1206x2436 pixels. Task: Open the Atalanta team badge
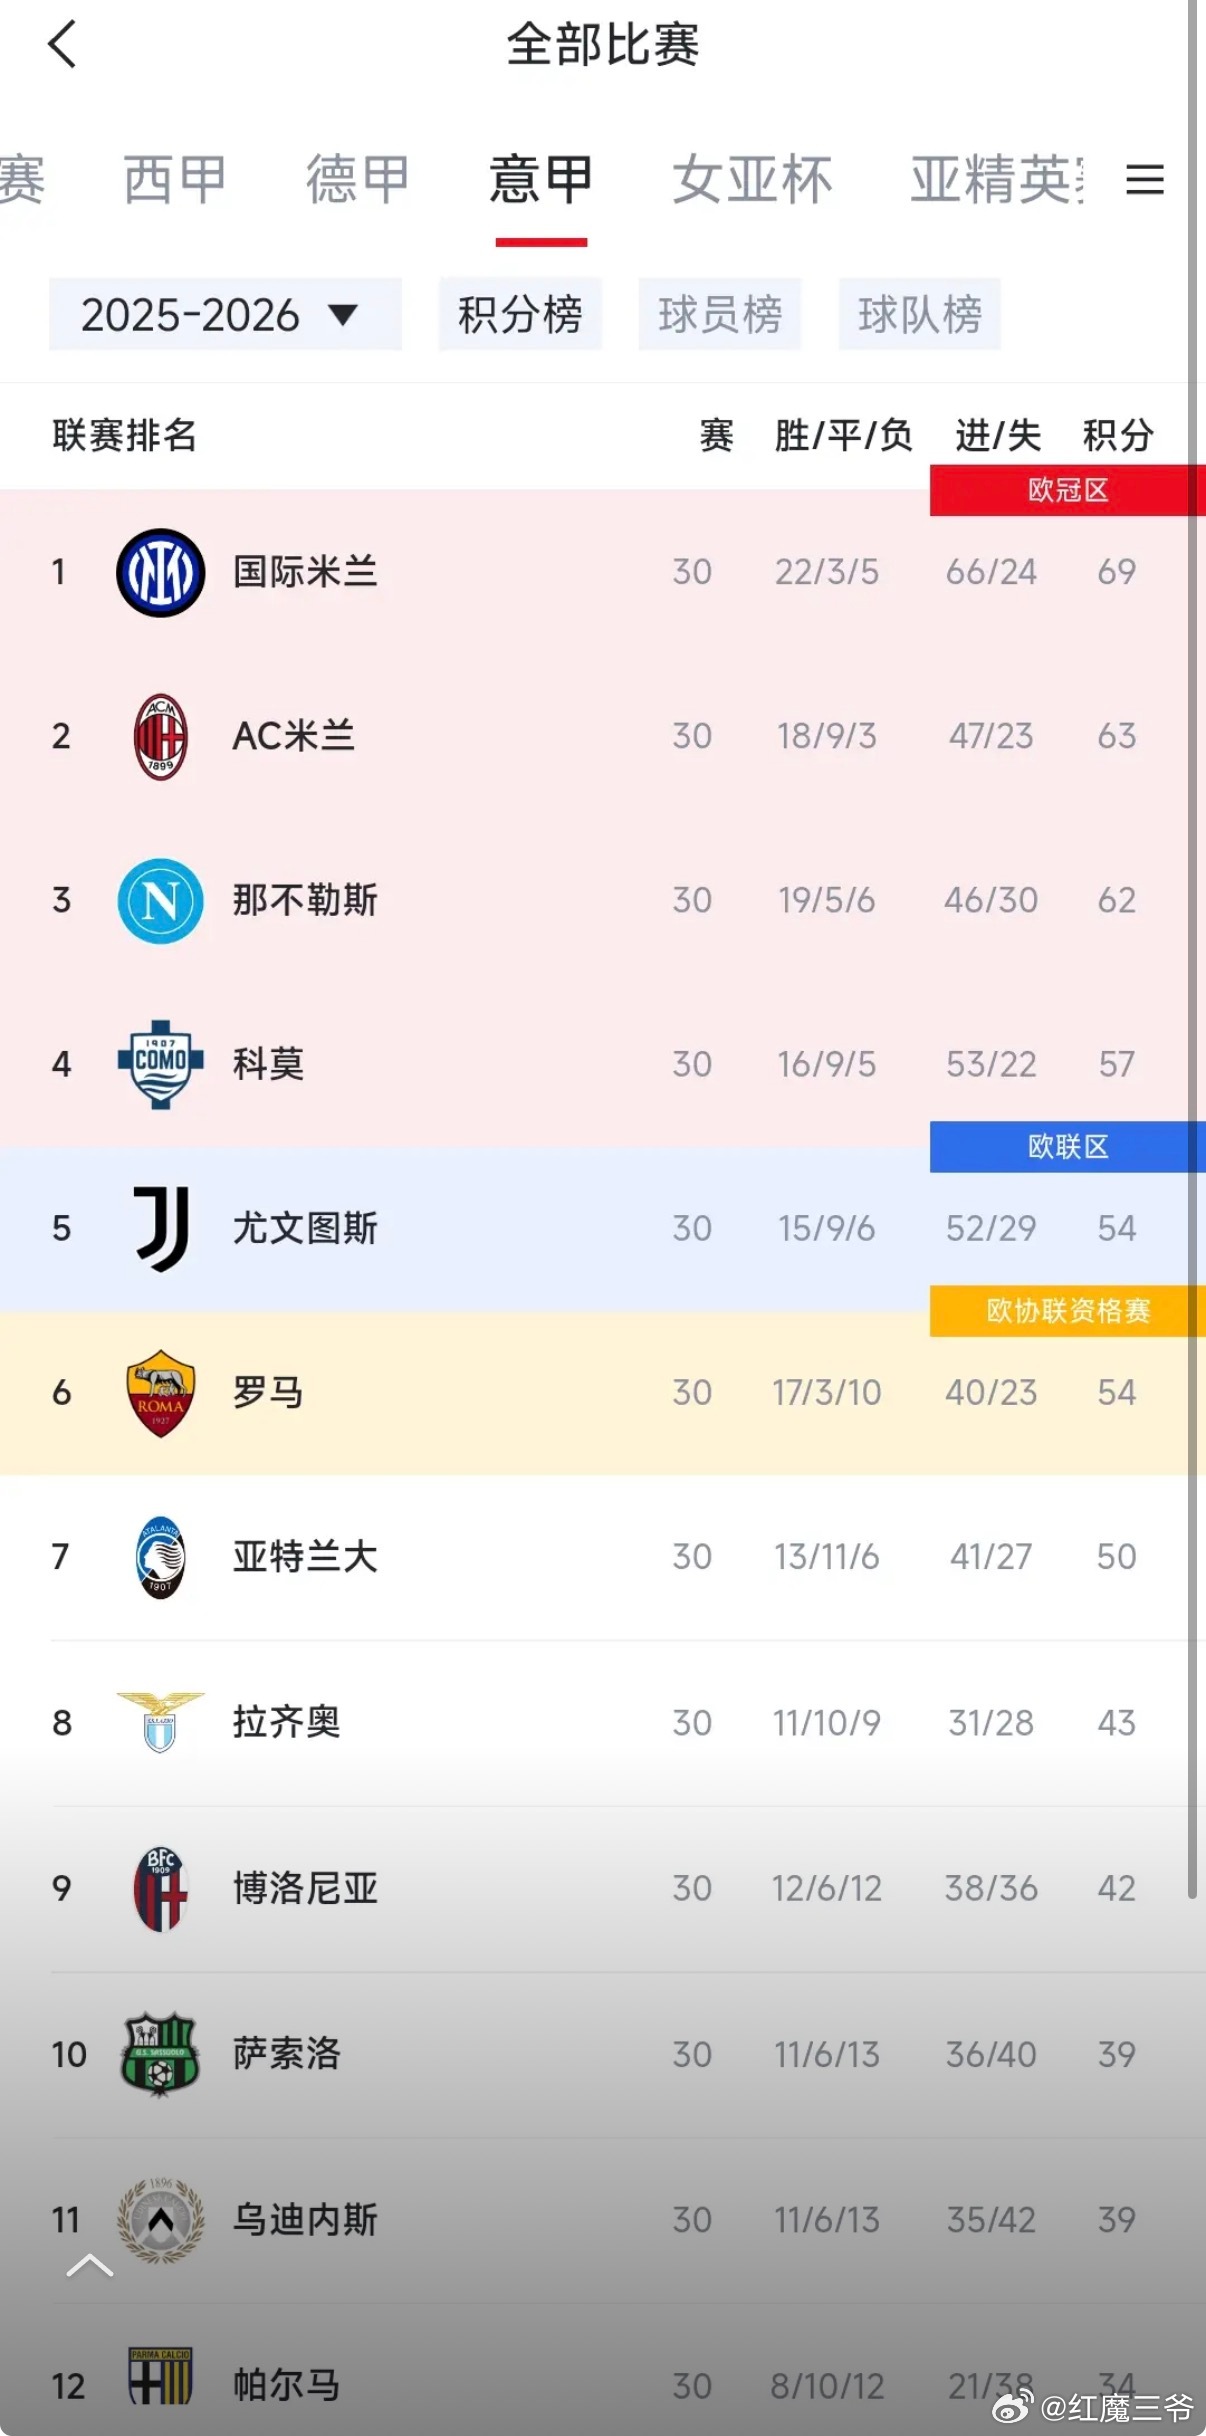click(x=160, y=1556)
